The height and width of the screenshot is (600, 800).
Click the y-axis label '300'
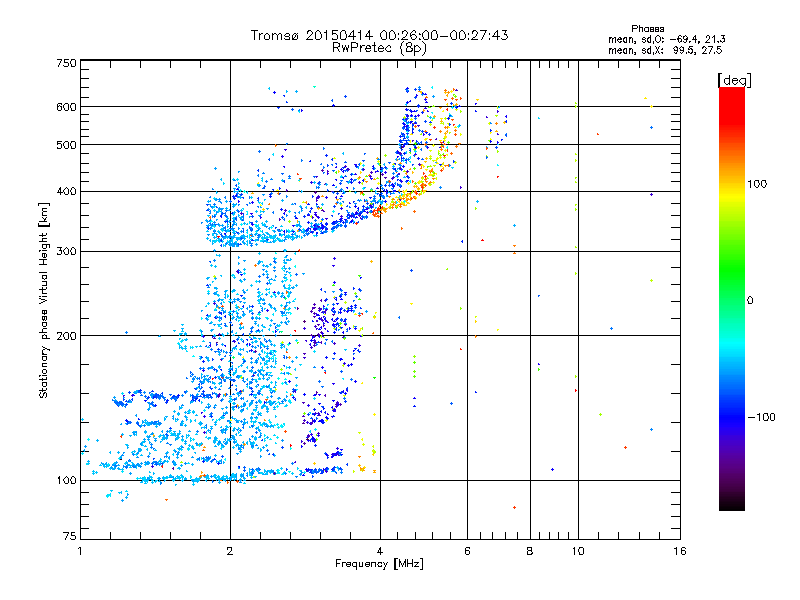[66, 251]
